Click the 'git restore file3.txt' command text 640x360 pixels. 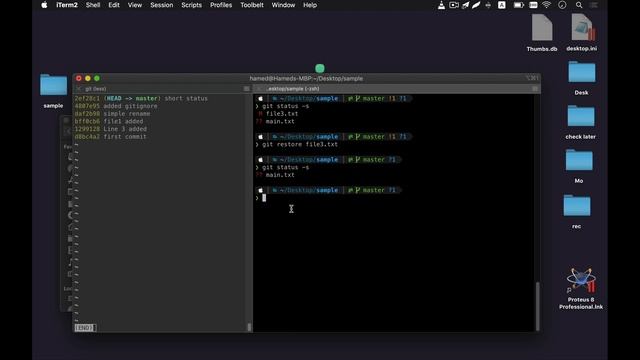click(300, 144)
